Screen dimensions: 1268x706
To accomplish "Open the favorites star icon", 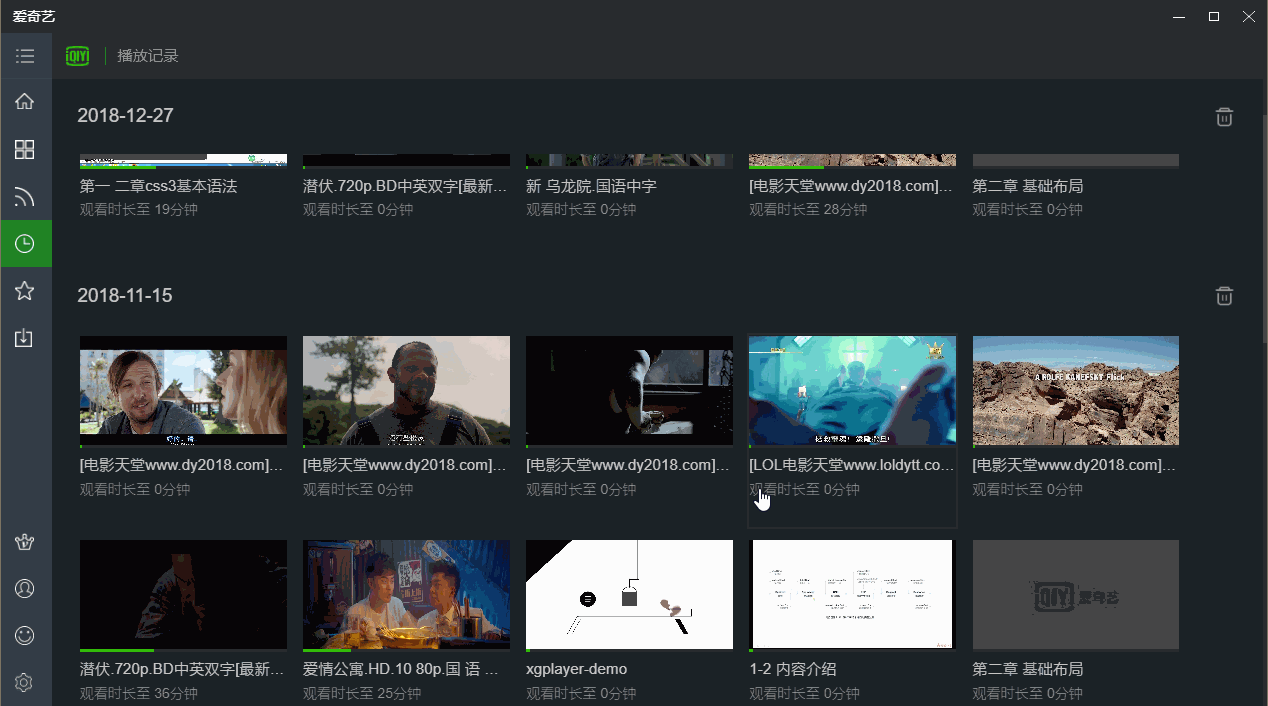I will click(x=25, y=291).
